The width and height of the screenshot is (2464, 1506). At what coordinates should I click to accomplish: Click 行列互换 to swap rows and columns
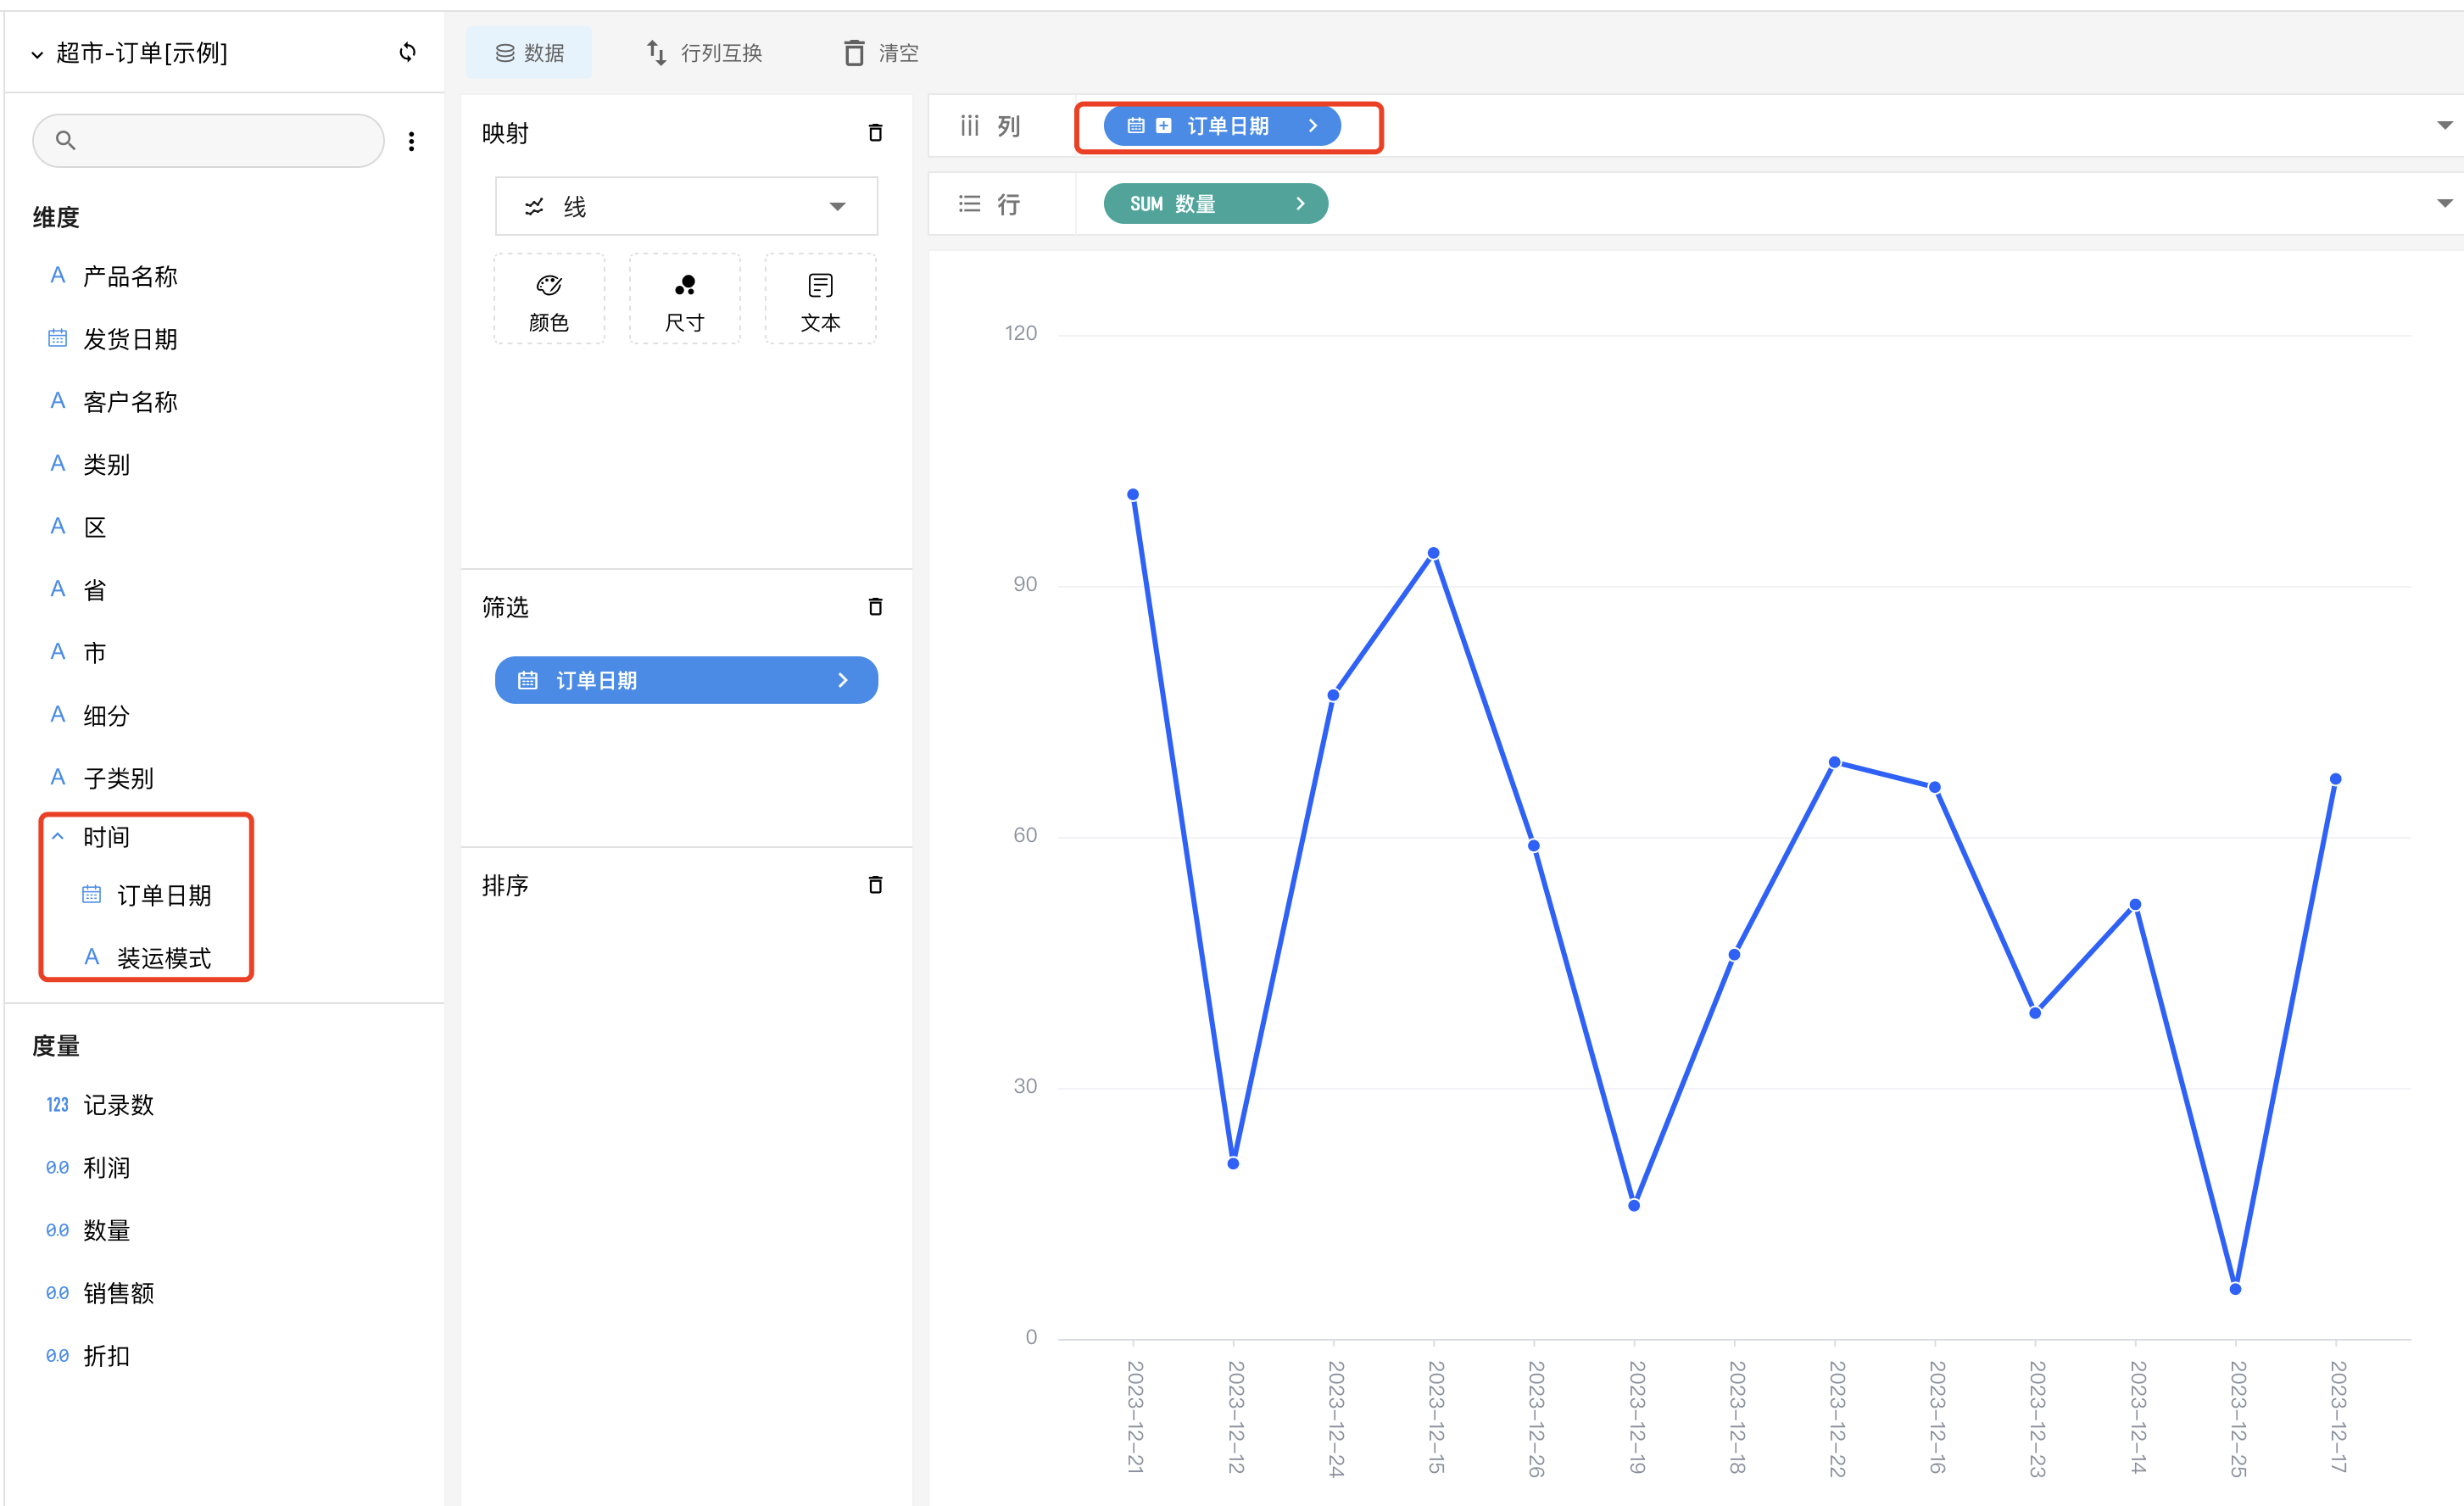pos(705,52)
